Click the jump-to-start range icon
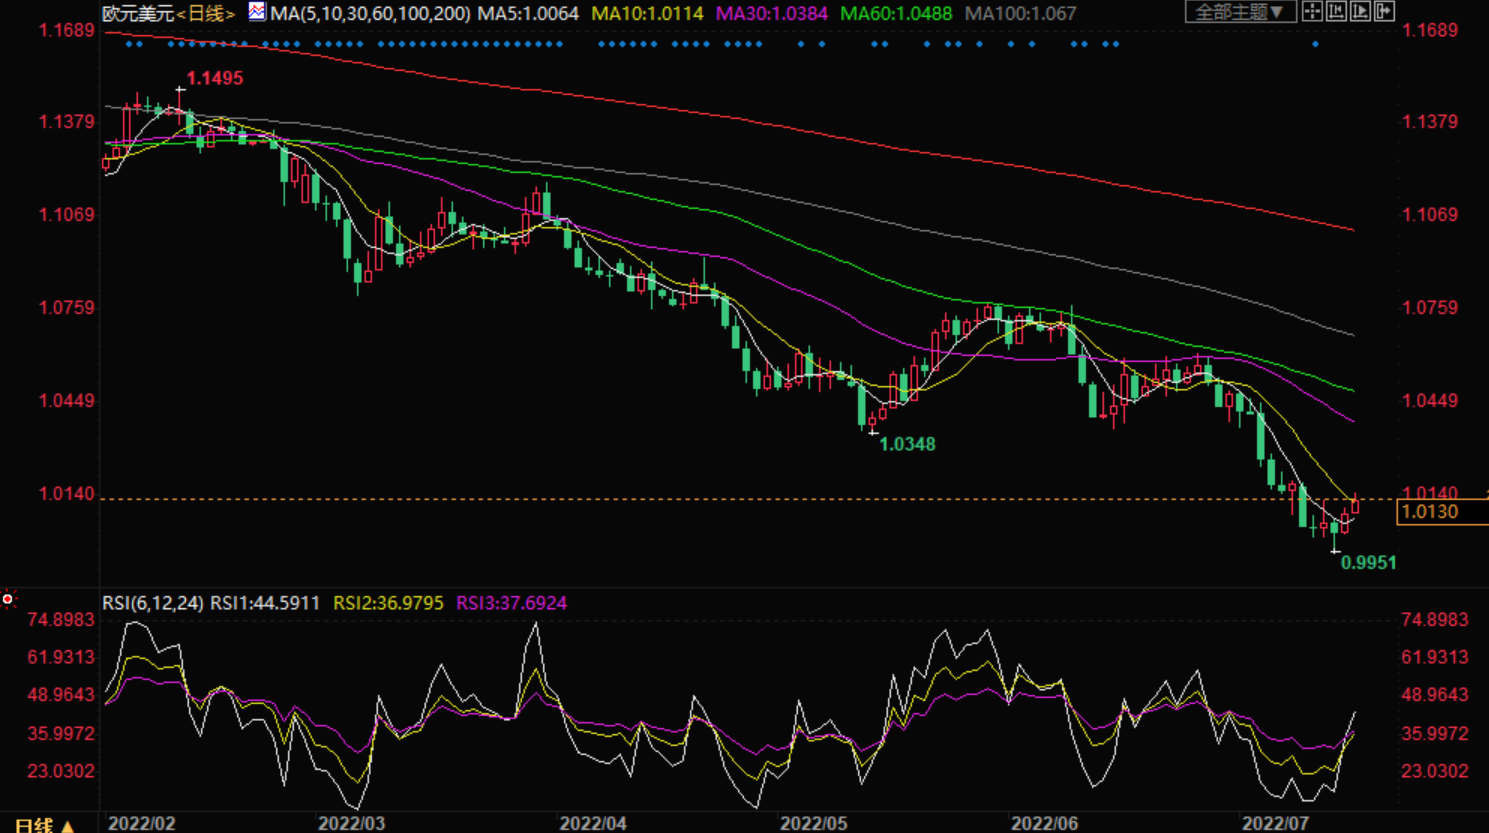1489x833 pixels. [x=1336, y=12]
